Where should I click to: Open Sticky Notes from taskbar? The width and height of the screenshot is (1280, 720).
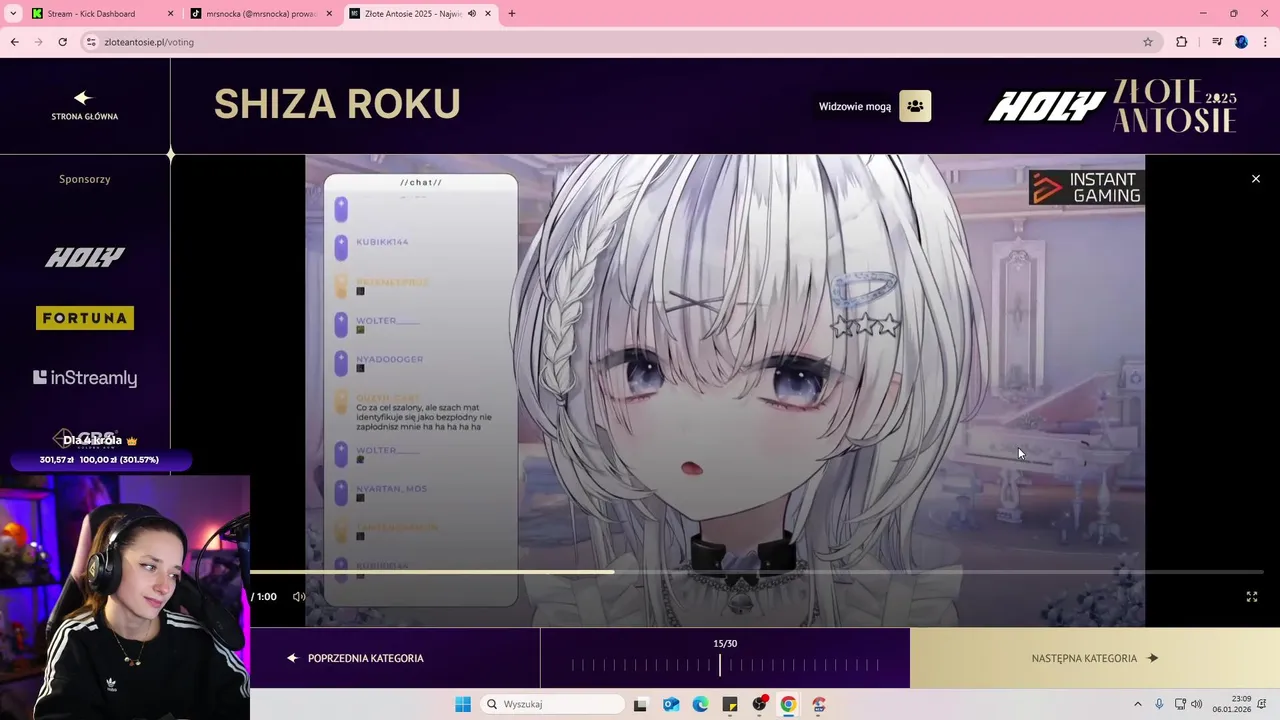pyautogui.click(x=730, y=704)
